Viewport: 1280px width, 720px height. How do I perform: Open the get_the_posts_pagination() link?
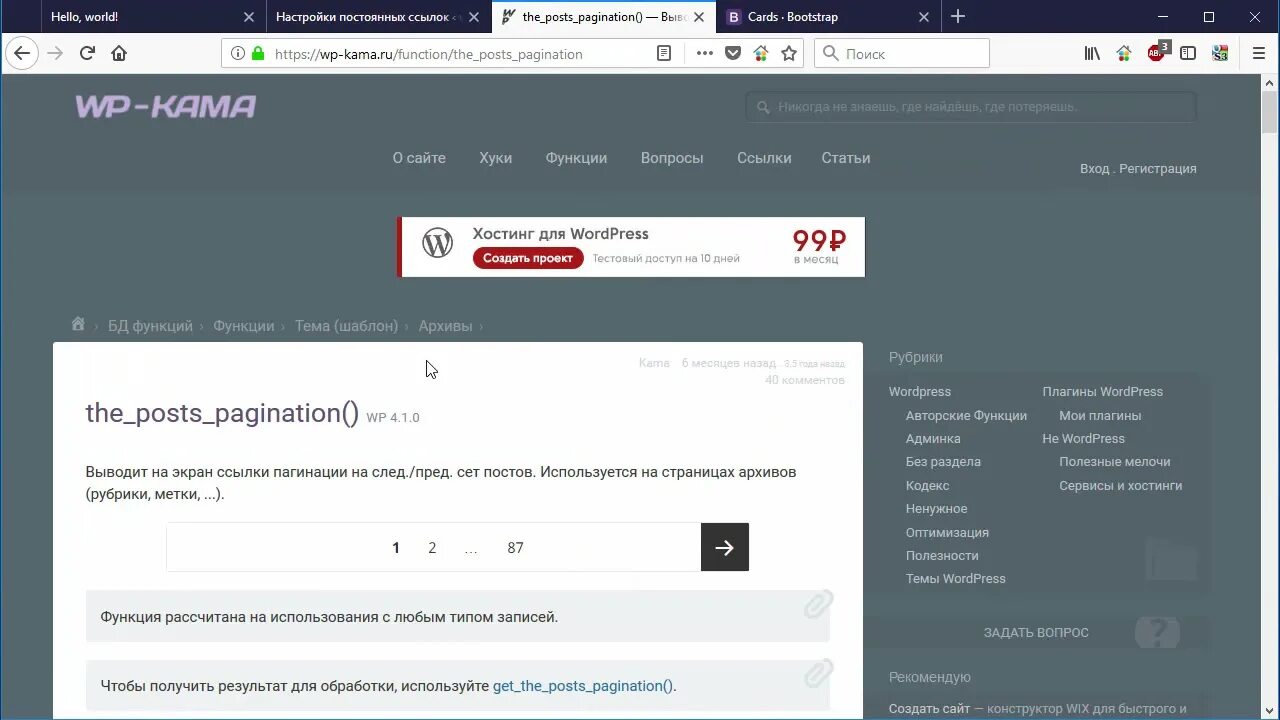pos(583,686)
